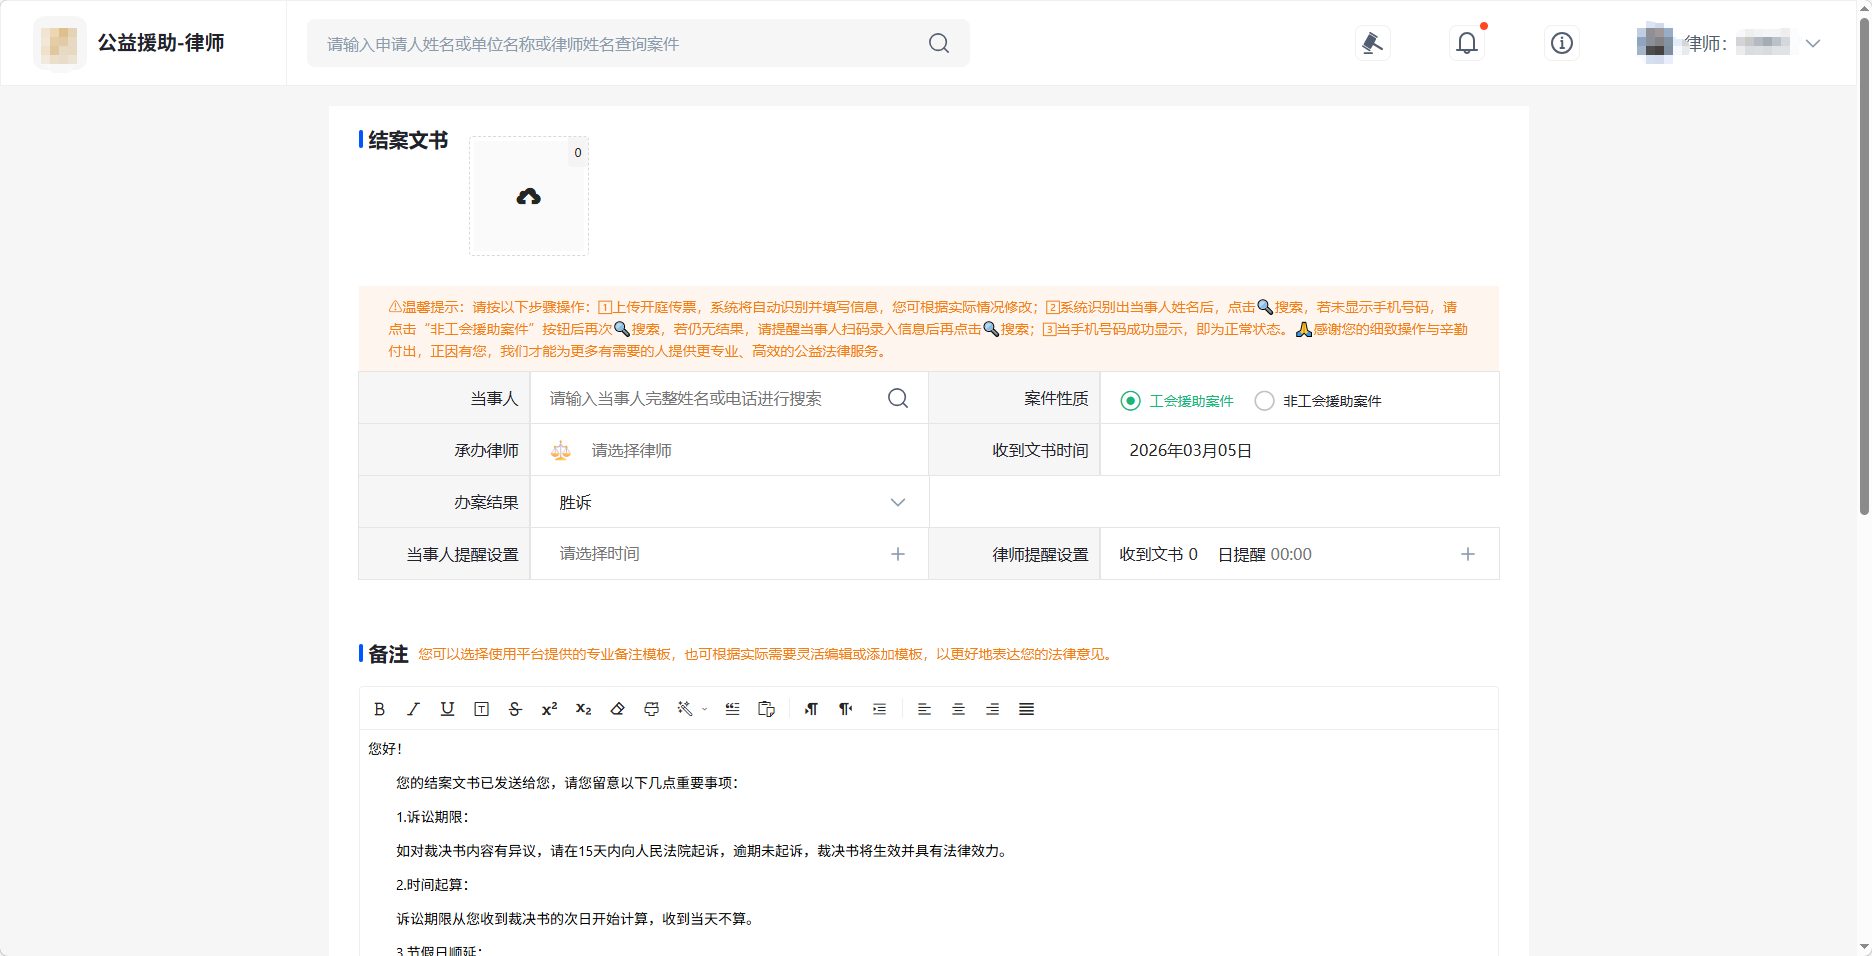Click the superscript icon

tap(549, 709)
